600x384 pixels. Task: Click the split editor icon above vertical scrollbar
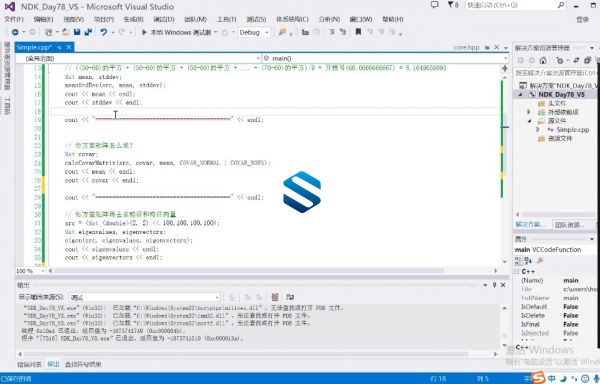pyautogui.click(x=505, y=68)
